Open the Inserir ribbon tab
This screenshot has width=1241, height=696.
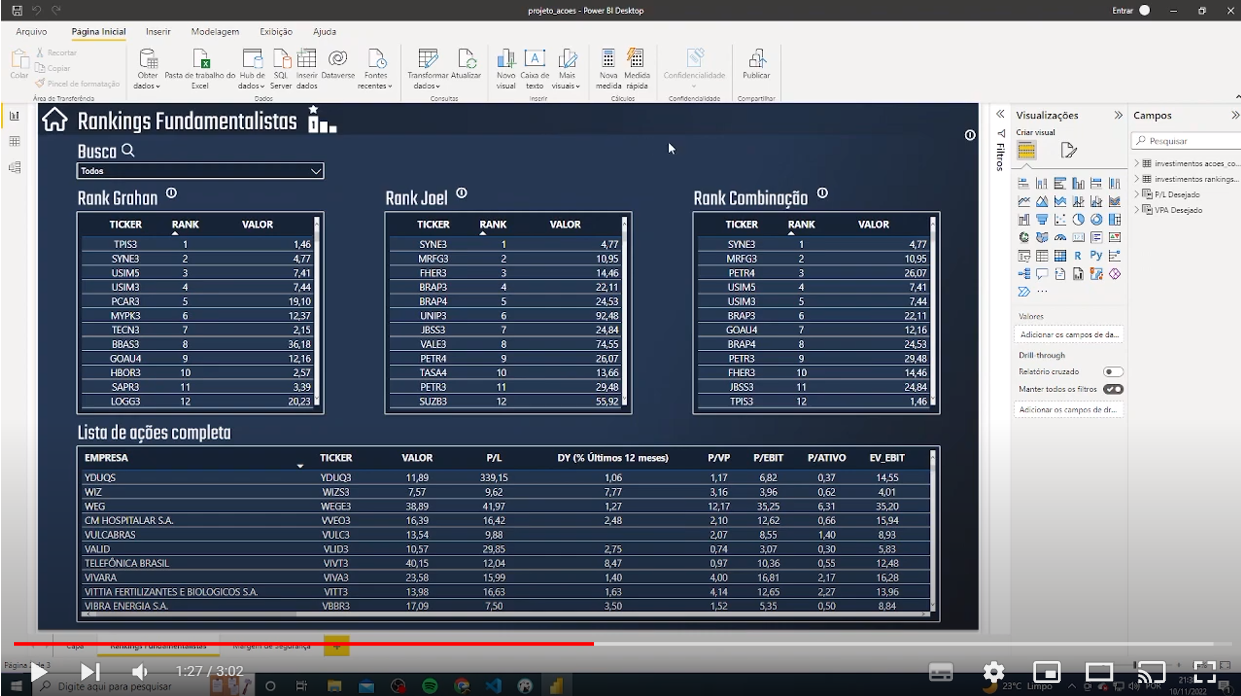158,32
